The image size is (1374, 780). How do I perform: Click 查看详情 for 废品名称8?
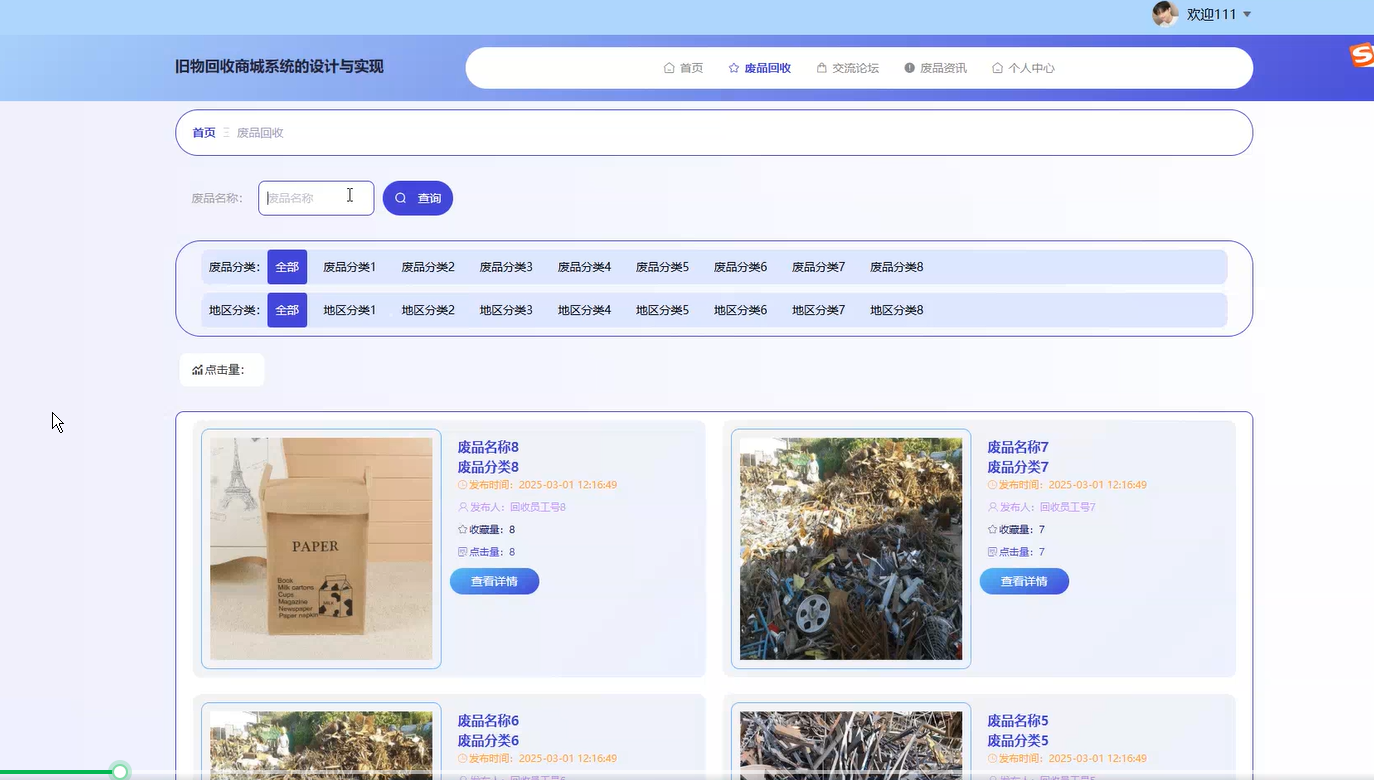494,581
